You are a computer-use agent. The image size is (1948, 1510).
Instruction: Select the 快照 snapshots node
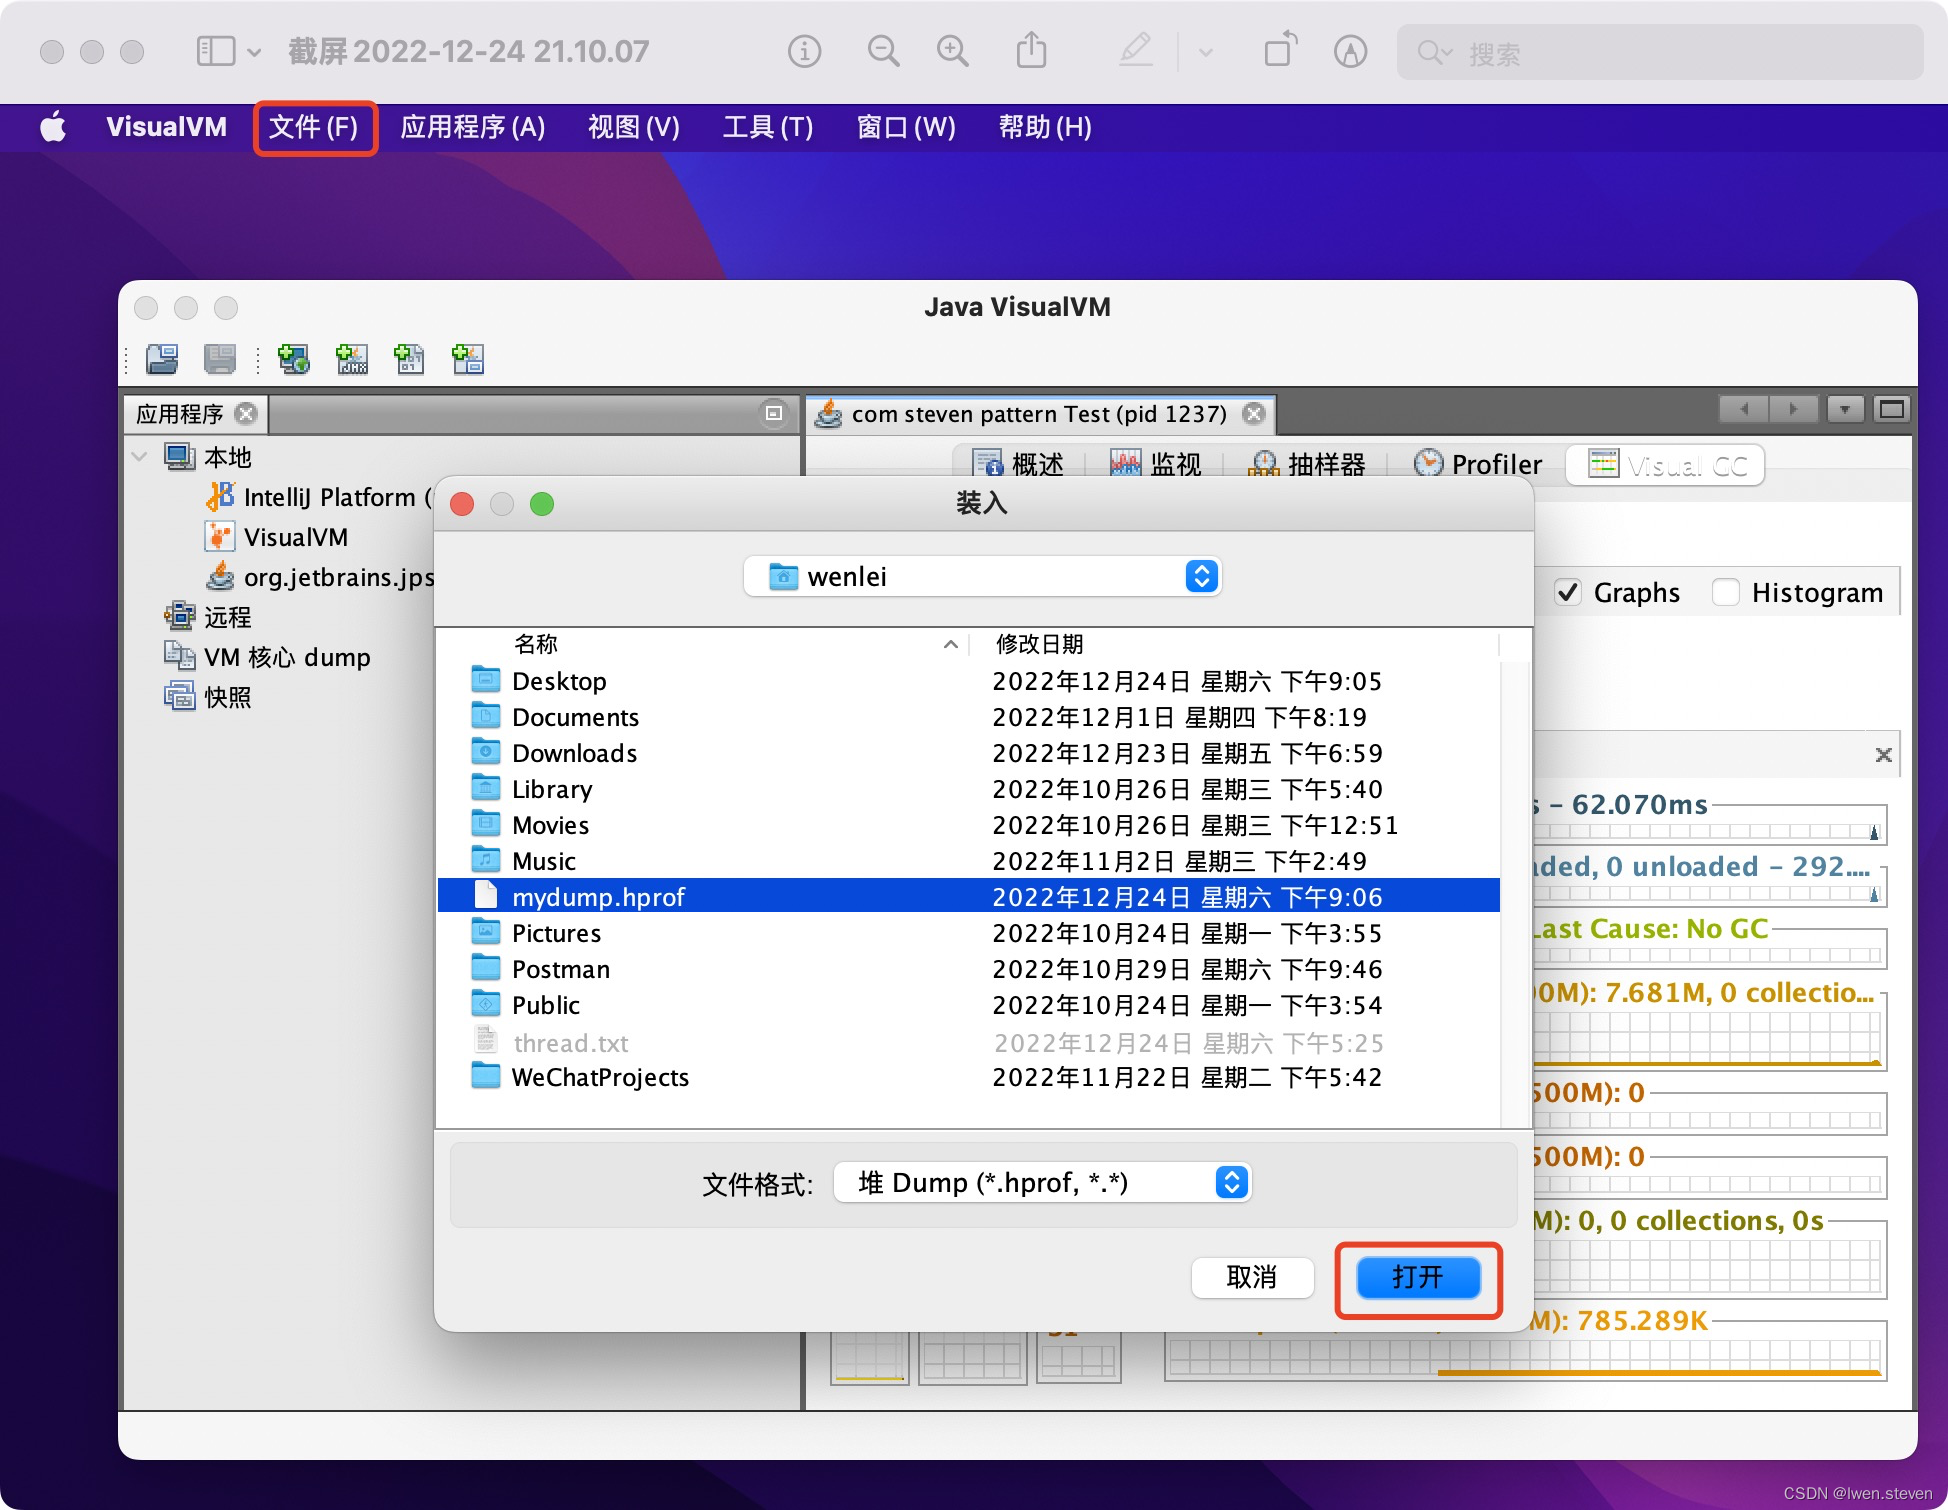(209, 697)
